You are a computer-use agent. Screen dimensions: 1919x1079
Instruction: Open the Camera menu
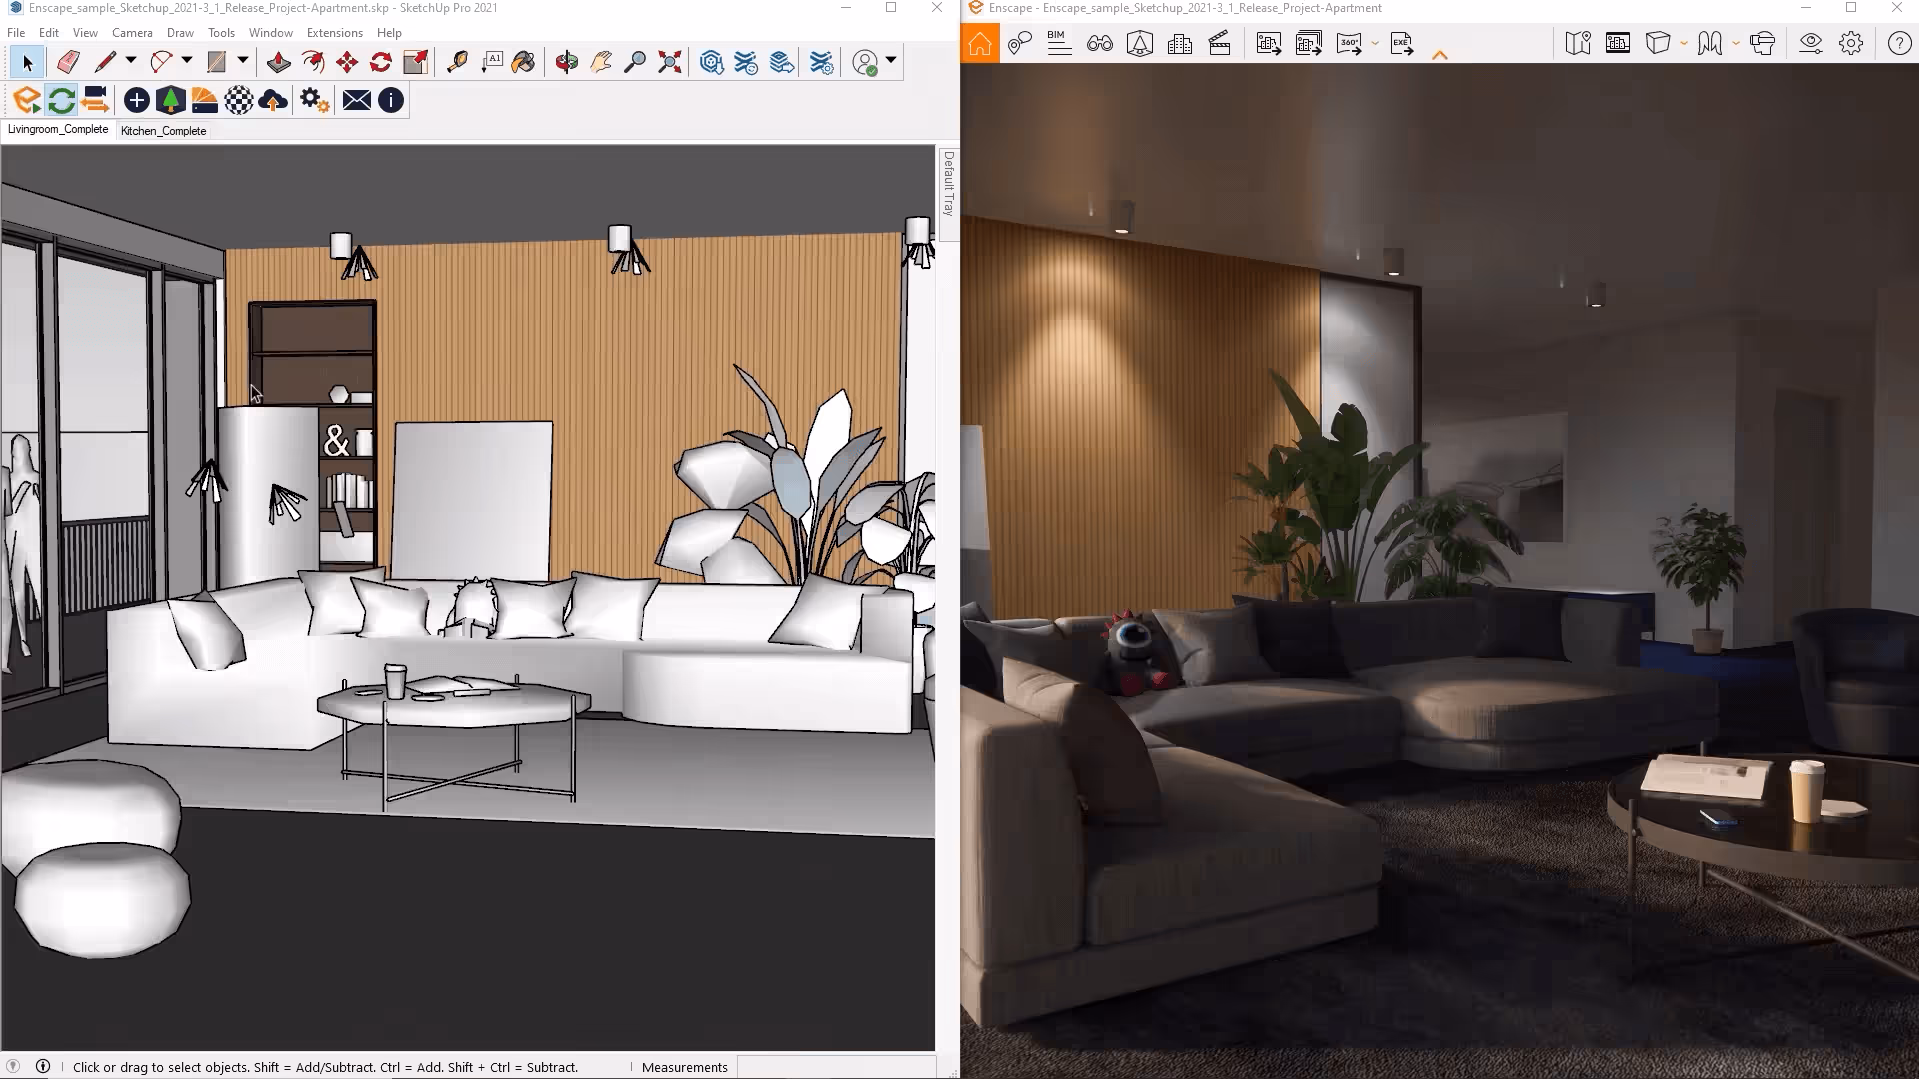(132, 33)
